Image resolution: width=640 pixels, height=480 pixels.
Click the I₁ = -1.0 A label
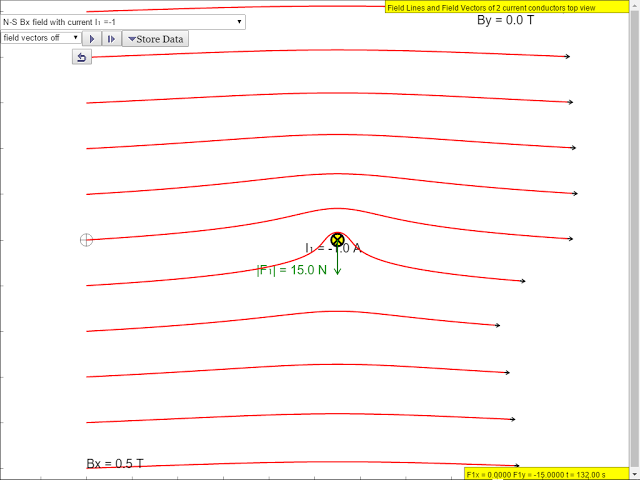click(333, 248)
